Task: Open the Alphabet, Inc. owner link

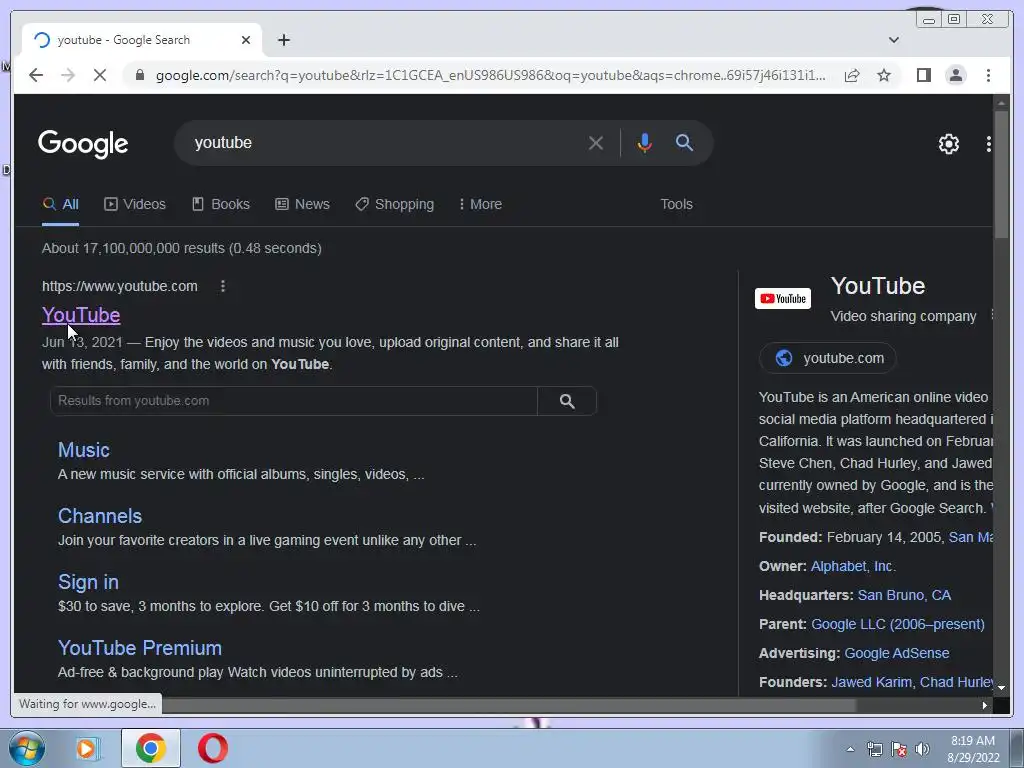Action: 853,566
